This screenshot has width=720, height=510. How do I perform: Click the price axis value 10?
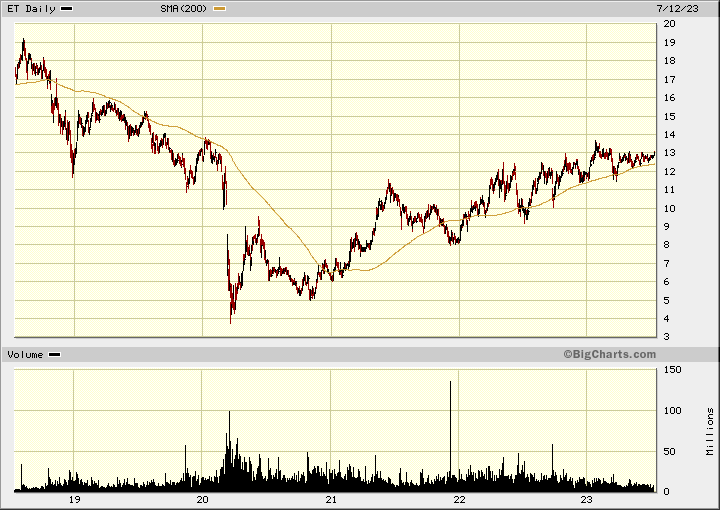click(669, 208)
